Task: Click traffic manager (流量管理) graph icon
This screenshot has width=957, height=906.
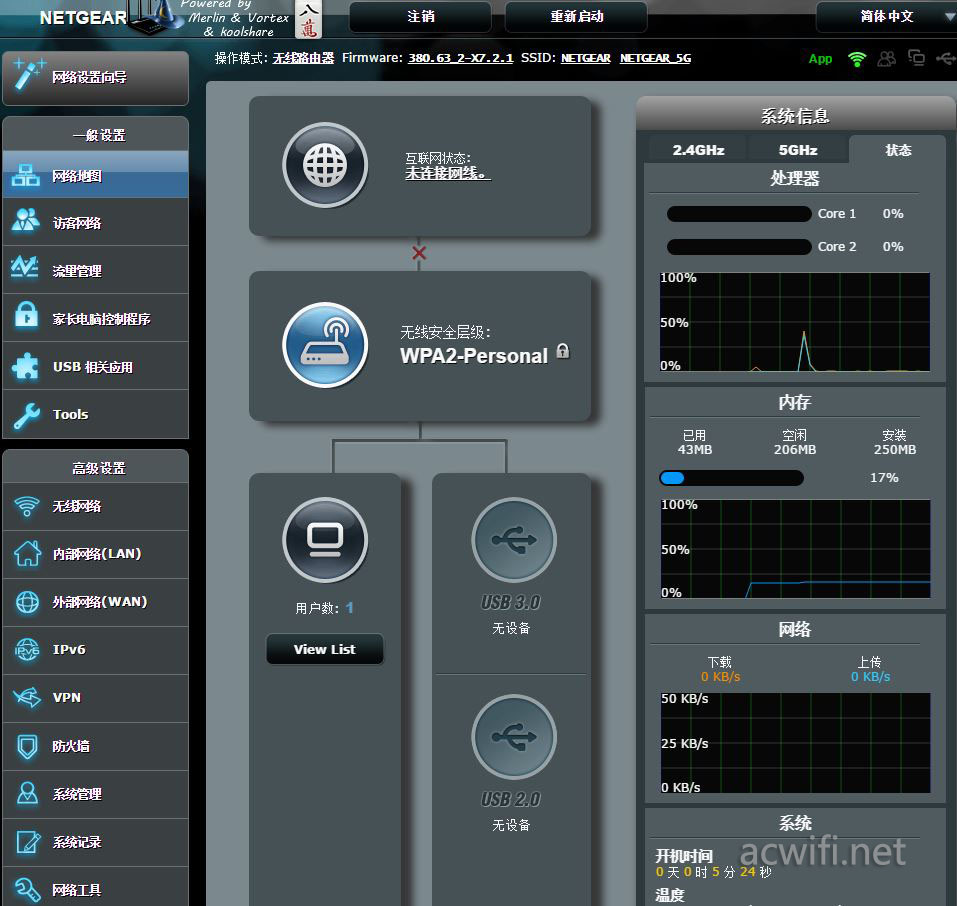Action: [x=25, y=267]
